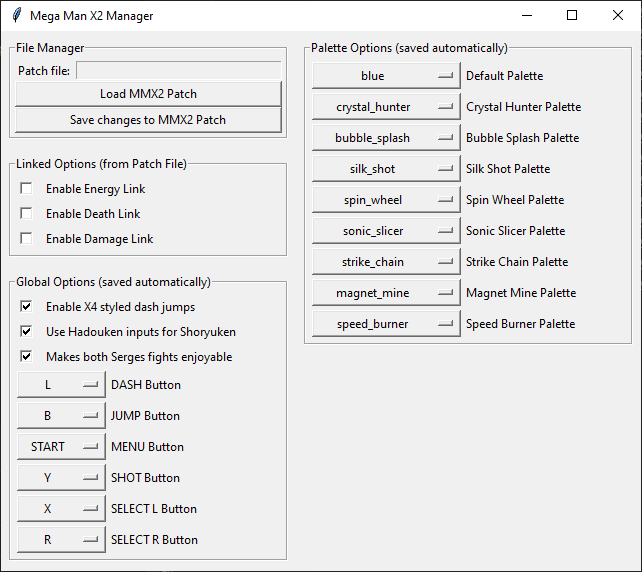Click 'Palette Options (saved automatically)' heading
Viewport: 642px width, 572px height.
(x=409, y=48)
